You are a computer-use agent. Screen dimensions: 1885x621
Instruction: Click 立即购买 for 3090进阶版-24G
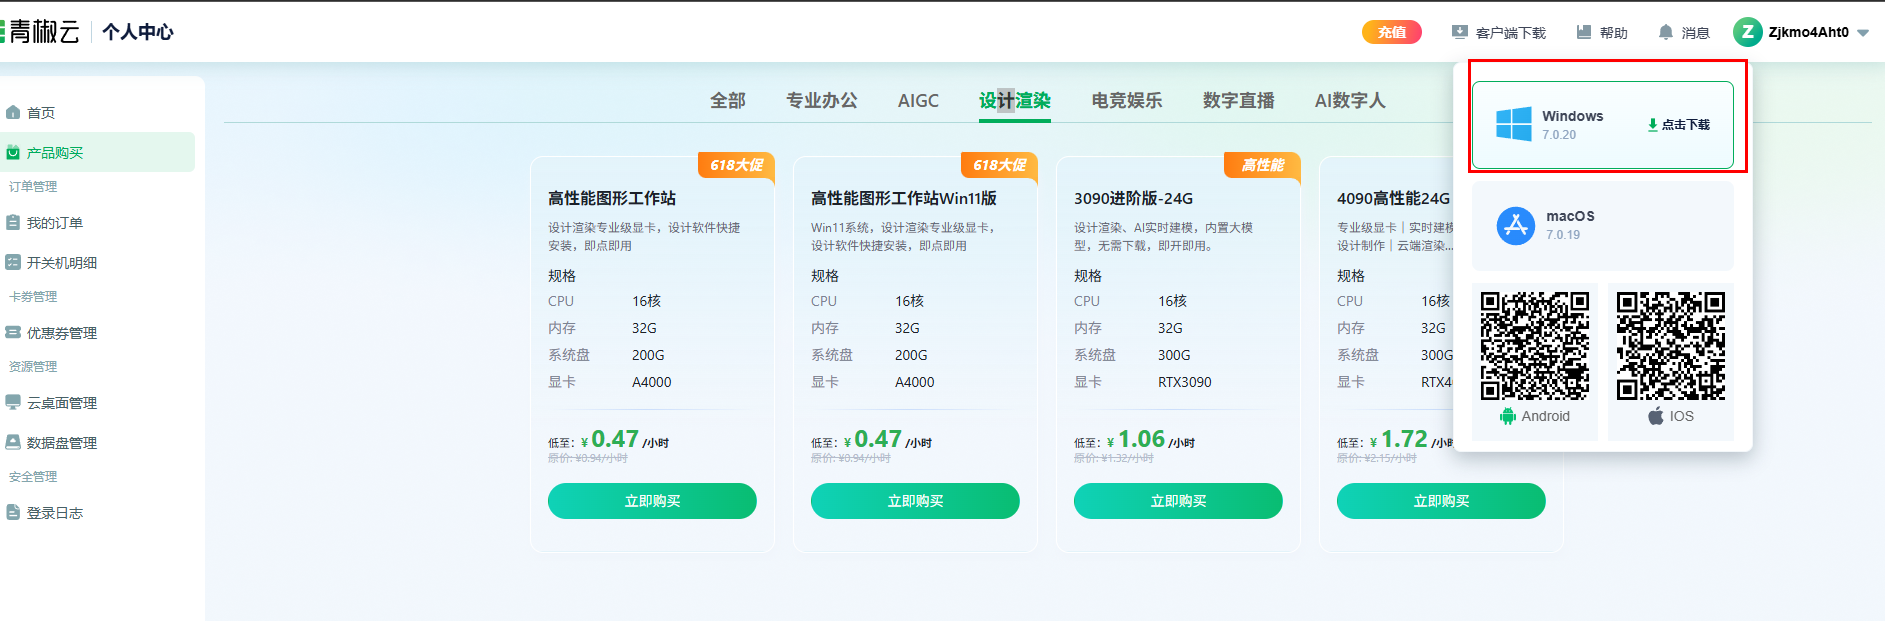[x=1178, y=501]
